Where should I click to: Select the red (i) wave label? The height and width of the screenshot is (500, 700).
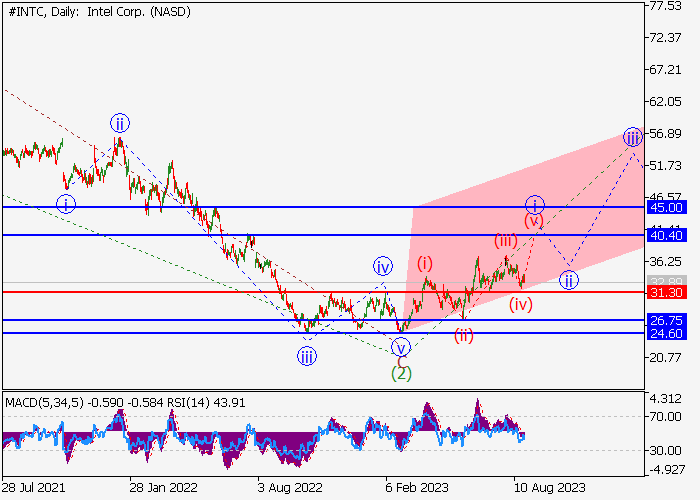coord(425,263)
